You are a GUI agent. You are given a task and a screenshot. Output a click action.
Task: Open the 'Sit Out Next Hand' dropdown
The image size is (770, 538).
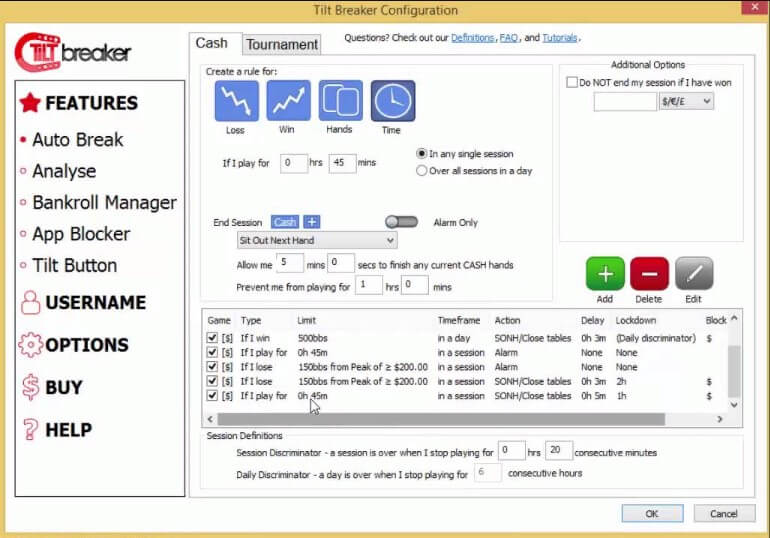pos(316,241)
